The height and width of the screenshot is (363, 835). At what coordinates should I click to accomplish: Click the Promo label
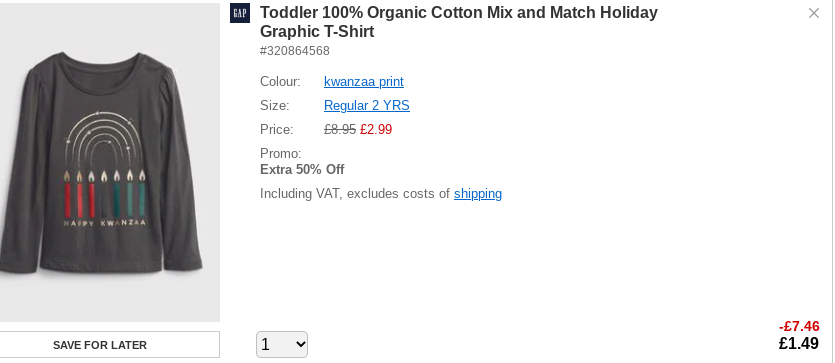click(x=281, y=153)
